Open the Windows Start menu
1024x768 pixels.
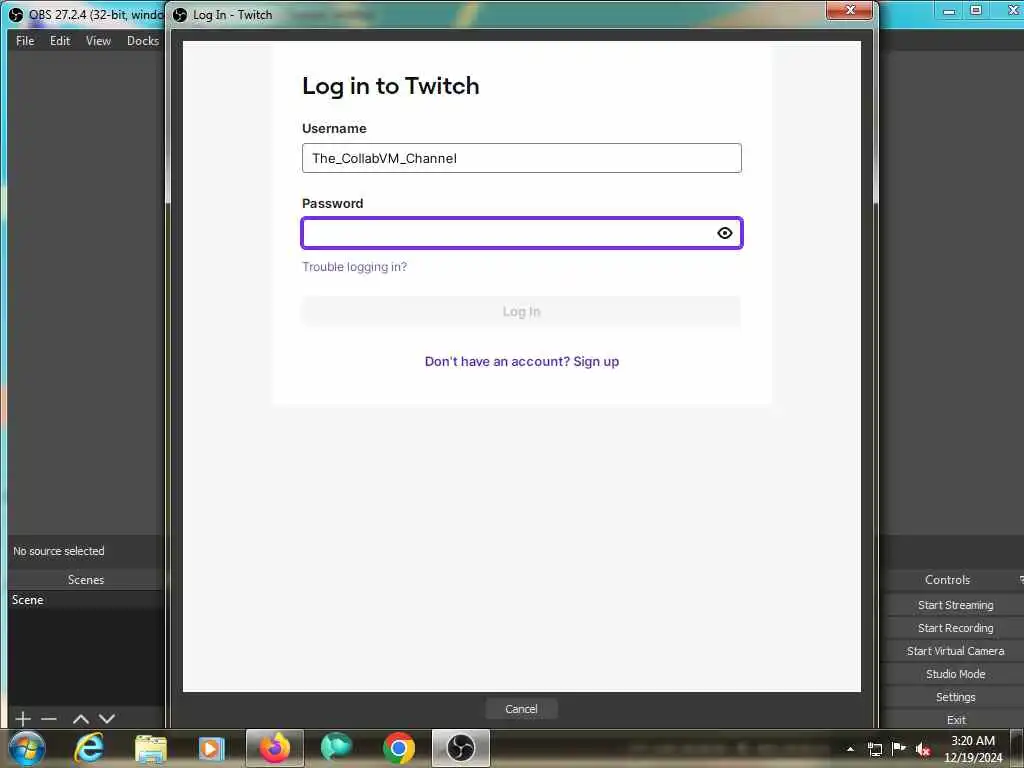pos(27,748)
